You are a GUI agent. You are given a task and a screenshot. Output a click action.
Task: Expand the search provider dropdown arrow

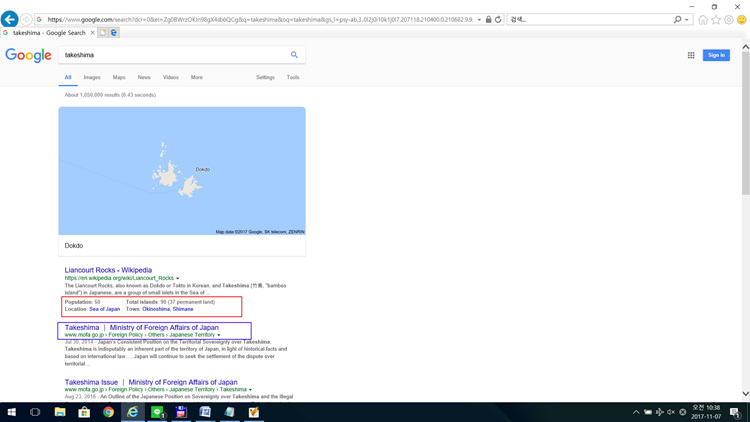point(686,20)
